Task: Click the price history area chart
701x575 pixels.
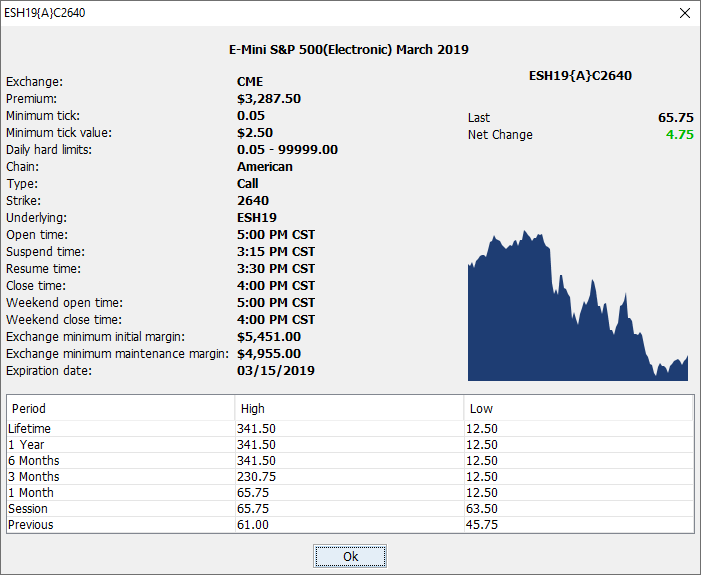Action: point(578,306)
